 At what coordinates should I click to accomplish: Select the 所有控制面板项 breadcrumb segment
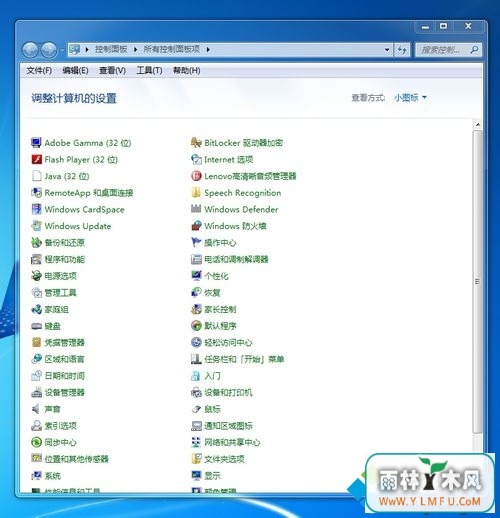pos(172,49)
